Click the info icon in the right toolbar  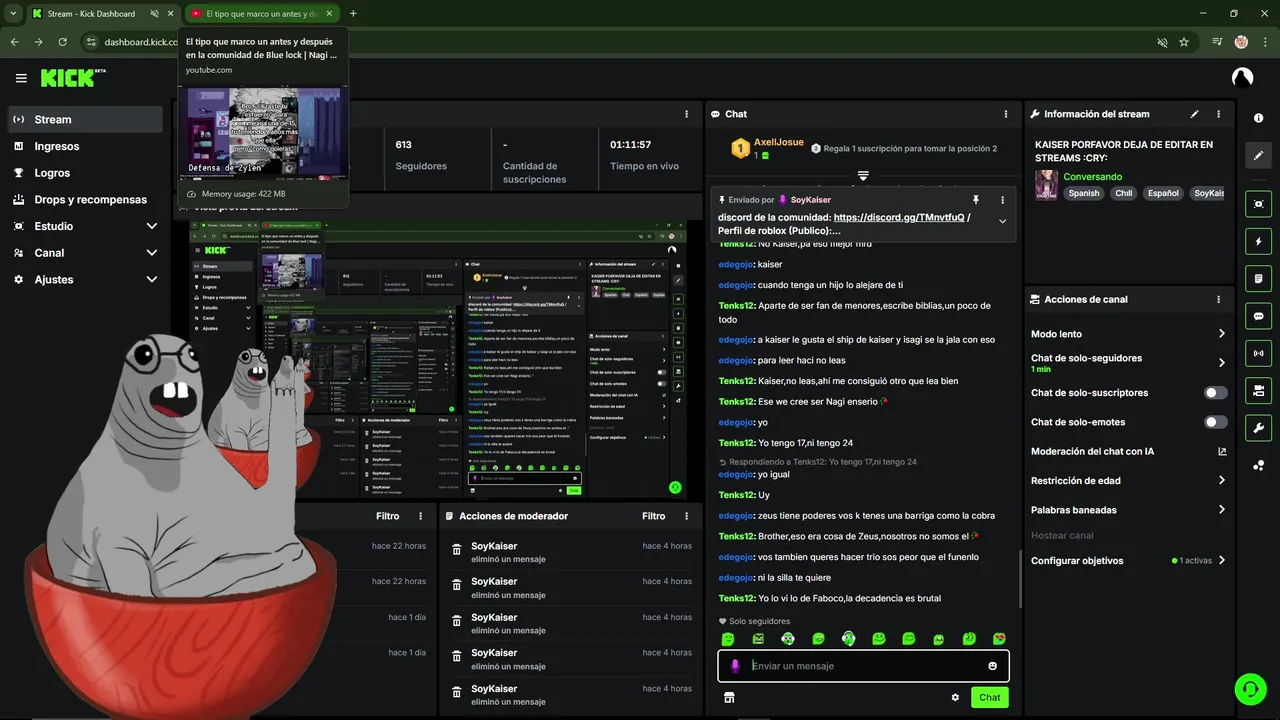click(1258, 118)
